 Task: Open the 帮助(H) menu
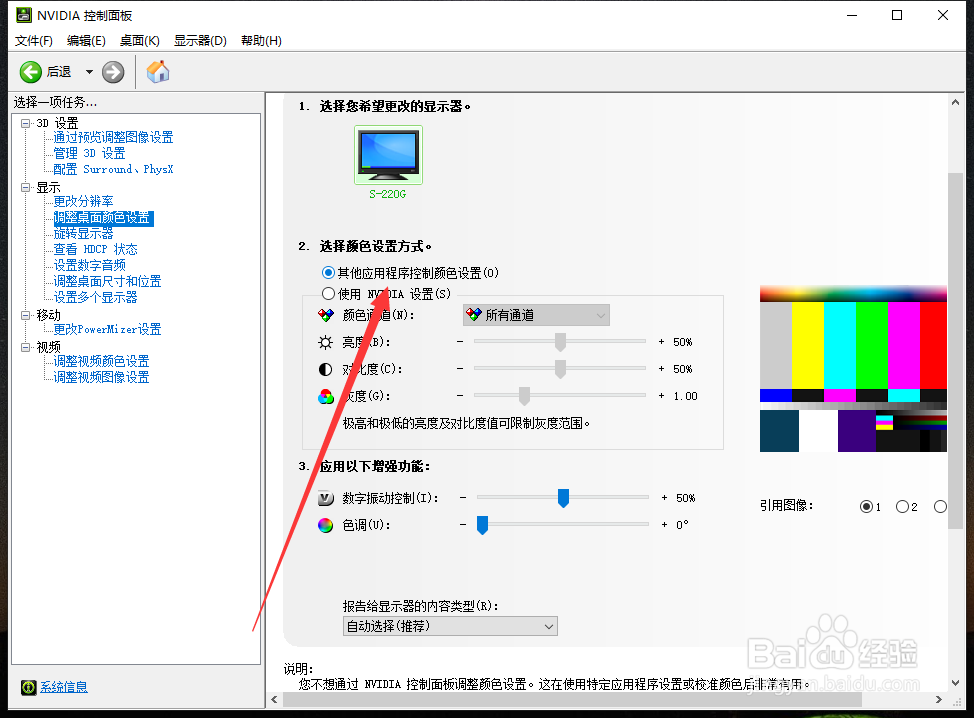coord(261,40)
